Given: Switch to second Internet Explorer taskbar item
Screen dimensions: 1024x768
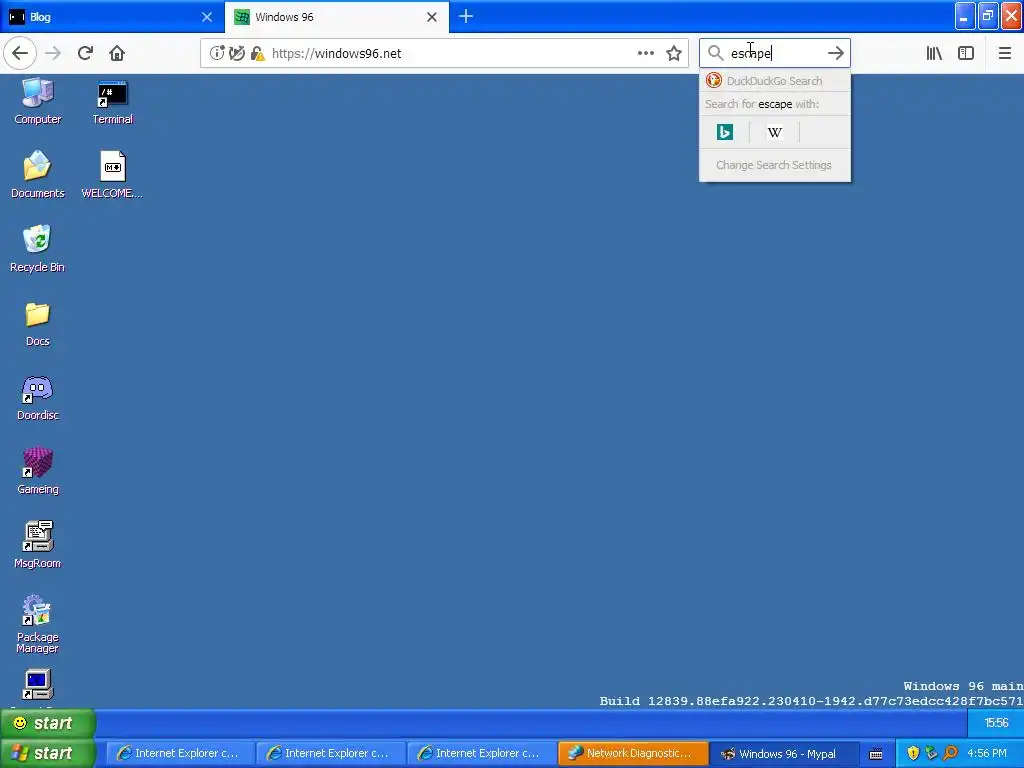Looking at the screenshot, I should tap(330, 754).
